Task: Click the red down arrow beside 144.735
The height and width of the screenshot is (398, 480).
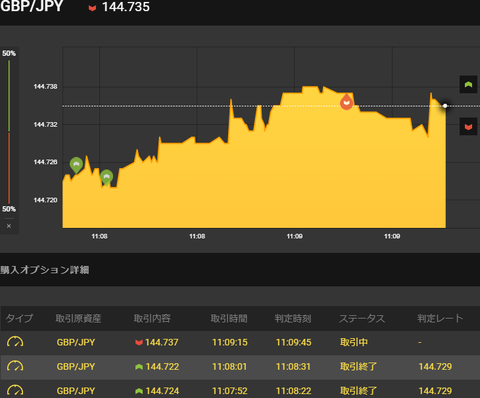Action: pos(92,8)
